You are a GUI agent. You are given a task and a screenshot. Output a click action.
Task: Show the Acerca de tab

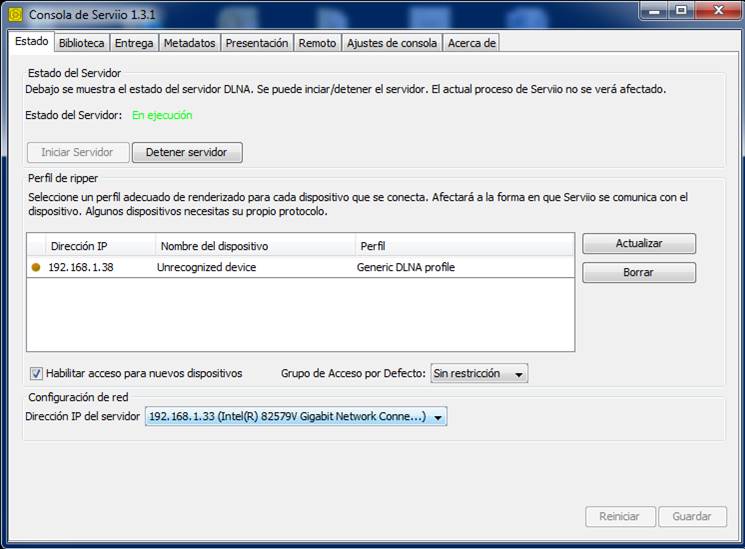pos(471,43)
